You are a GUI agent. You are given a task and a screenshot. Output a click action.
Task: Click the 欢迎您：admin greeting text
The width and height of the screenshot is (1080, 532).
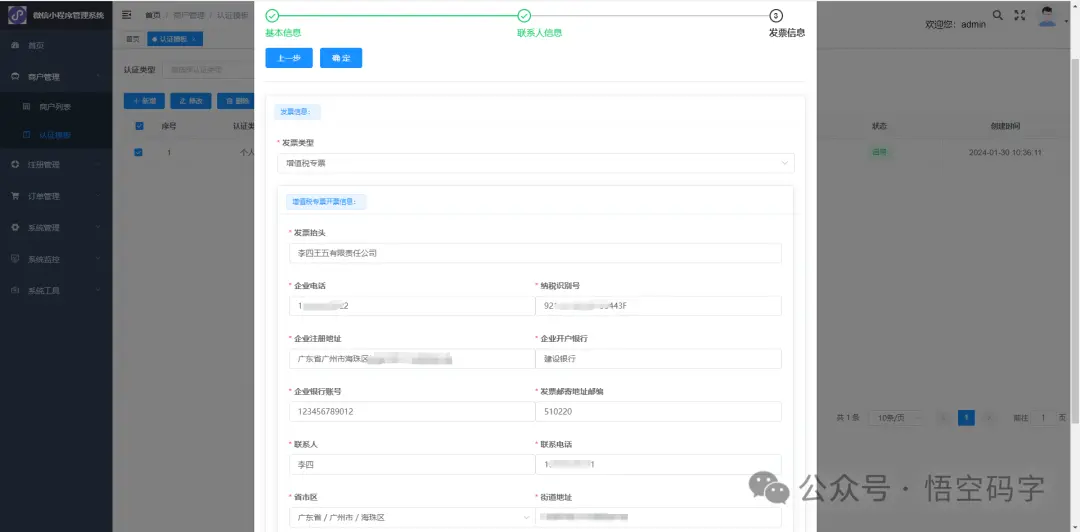[955, 24]
